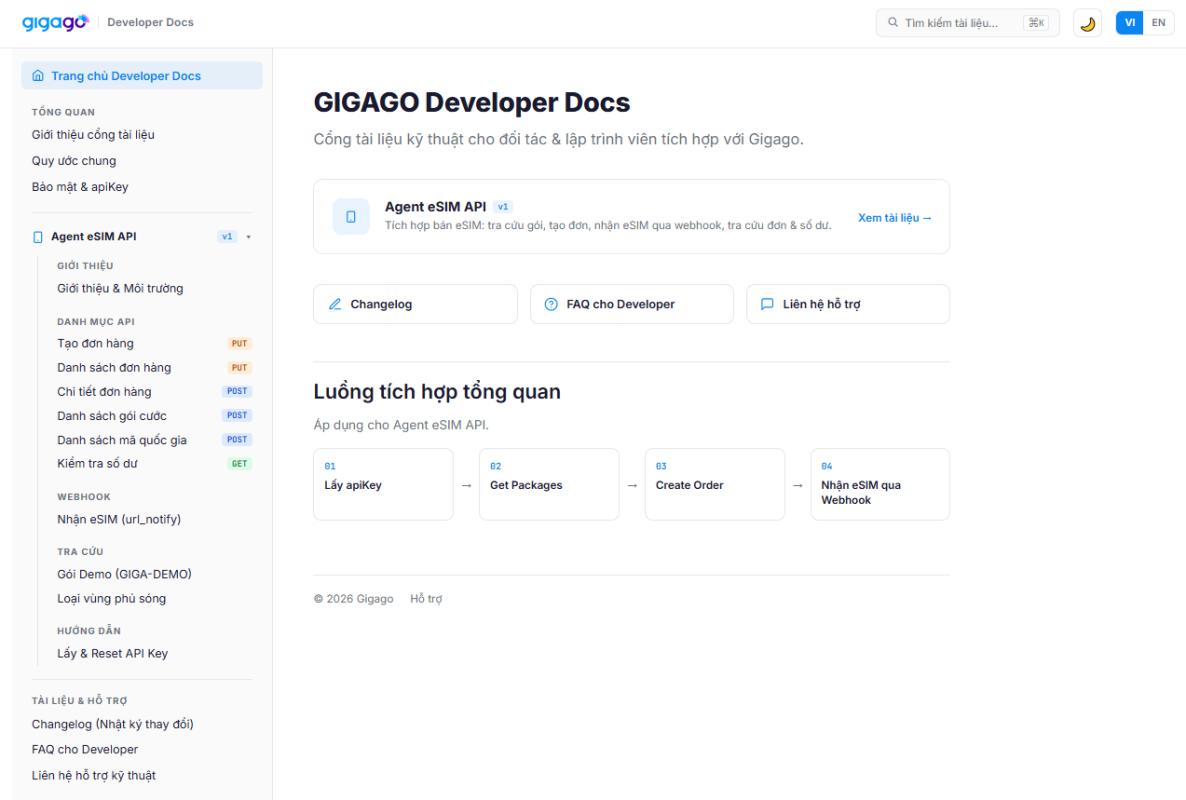Click POST badge next to Chi tiết đơn hàng
Image resolution: width=1186 pixels, height=800 pixels.
click(x=237, y=391)
